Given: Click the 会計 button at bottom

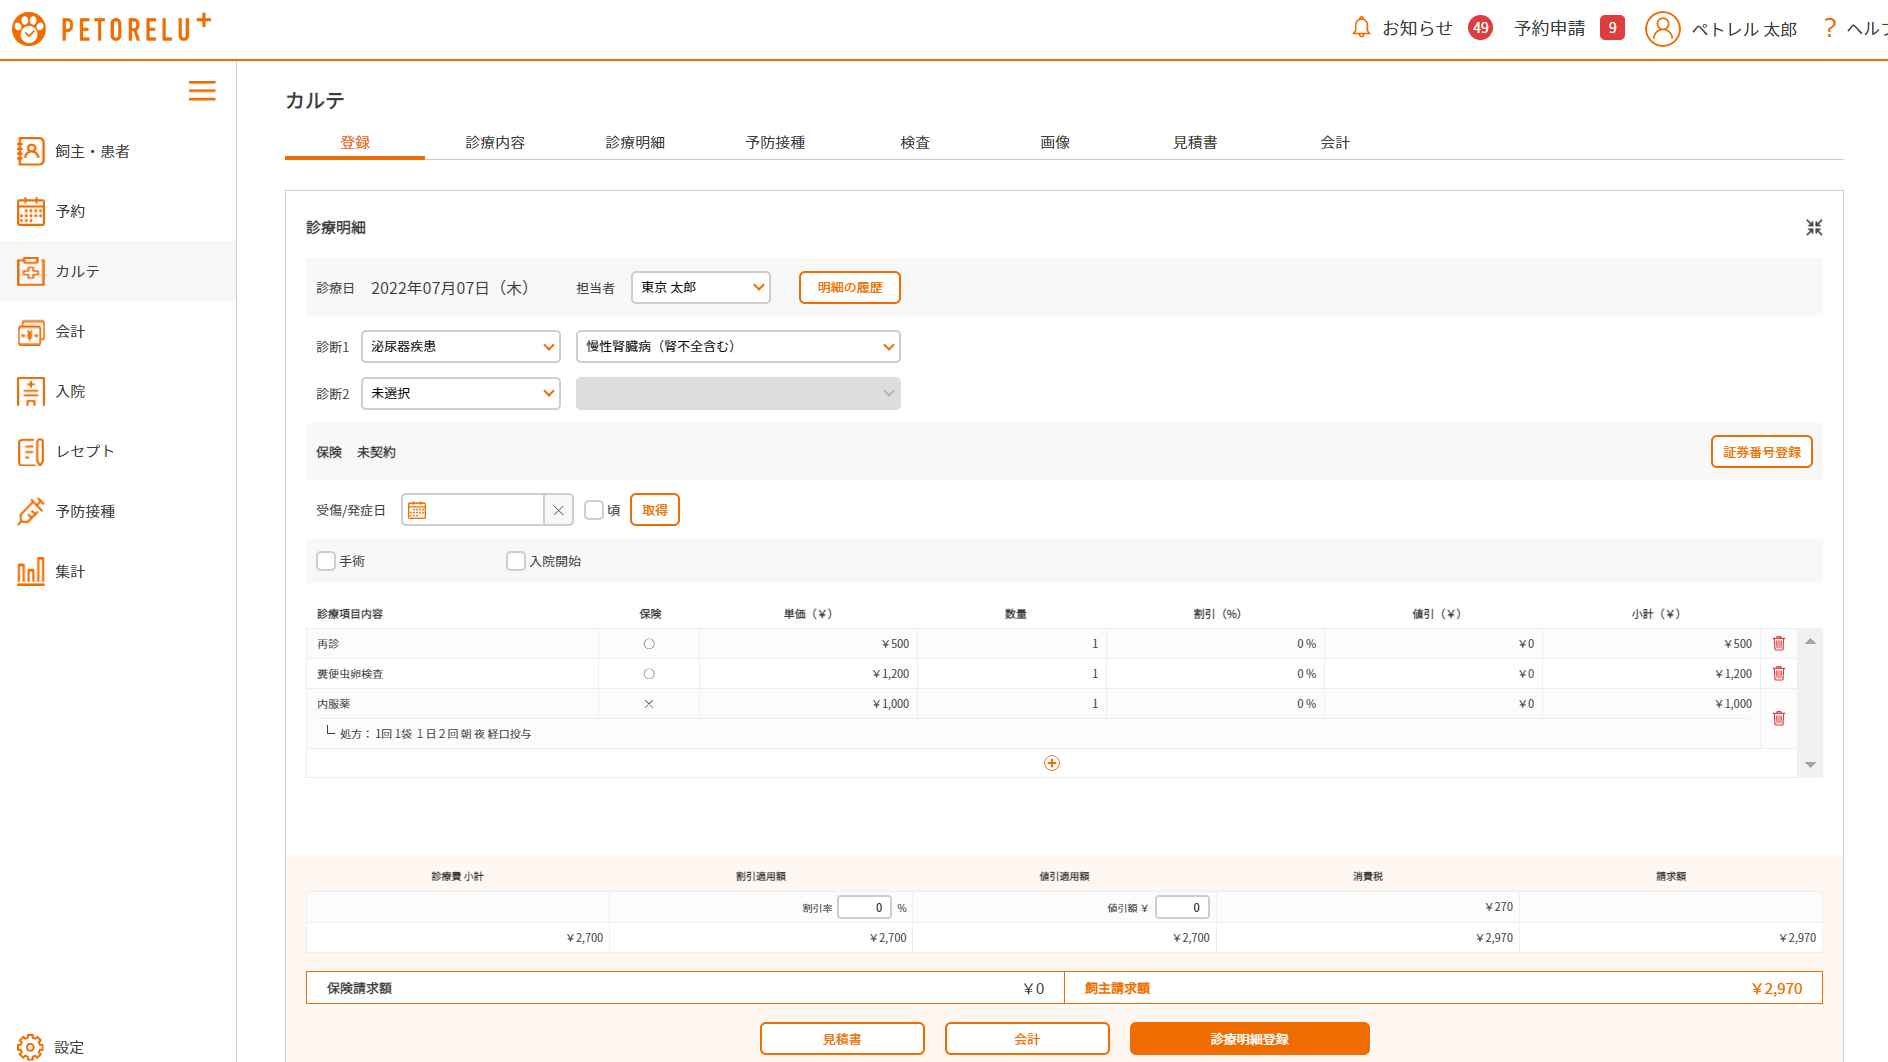Looking at the screenshot, I should point(1027,1039).
